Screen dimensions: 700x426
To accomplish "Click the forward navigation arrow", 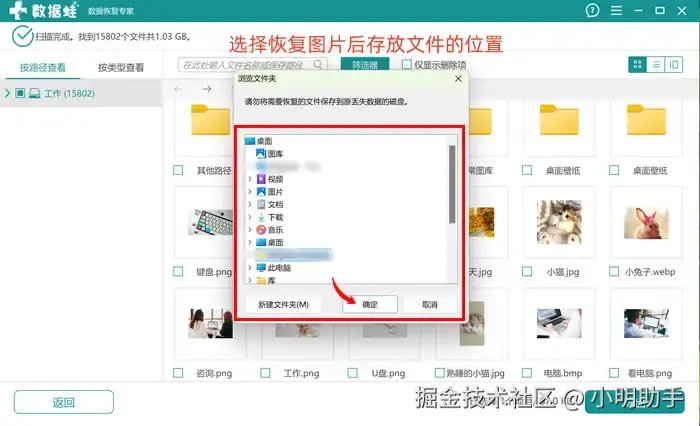I will 207,89.
